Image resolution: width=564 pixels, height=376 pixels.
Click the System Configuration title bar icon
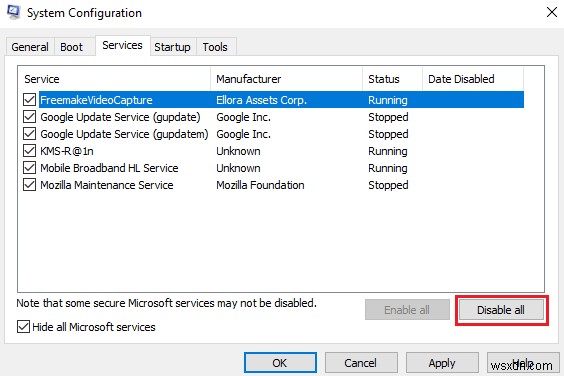point(14,12)
